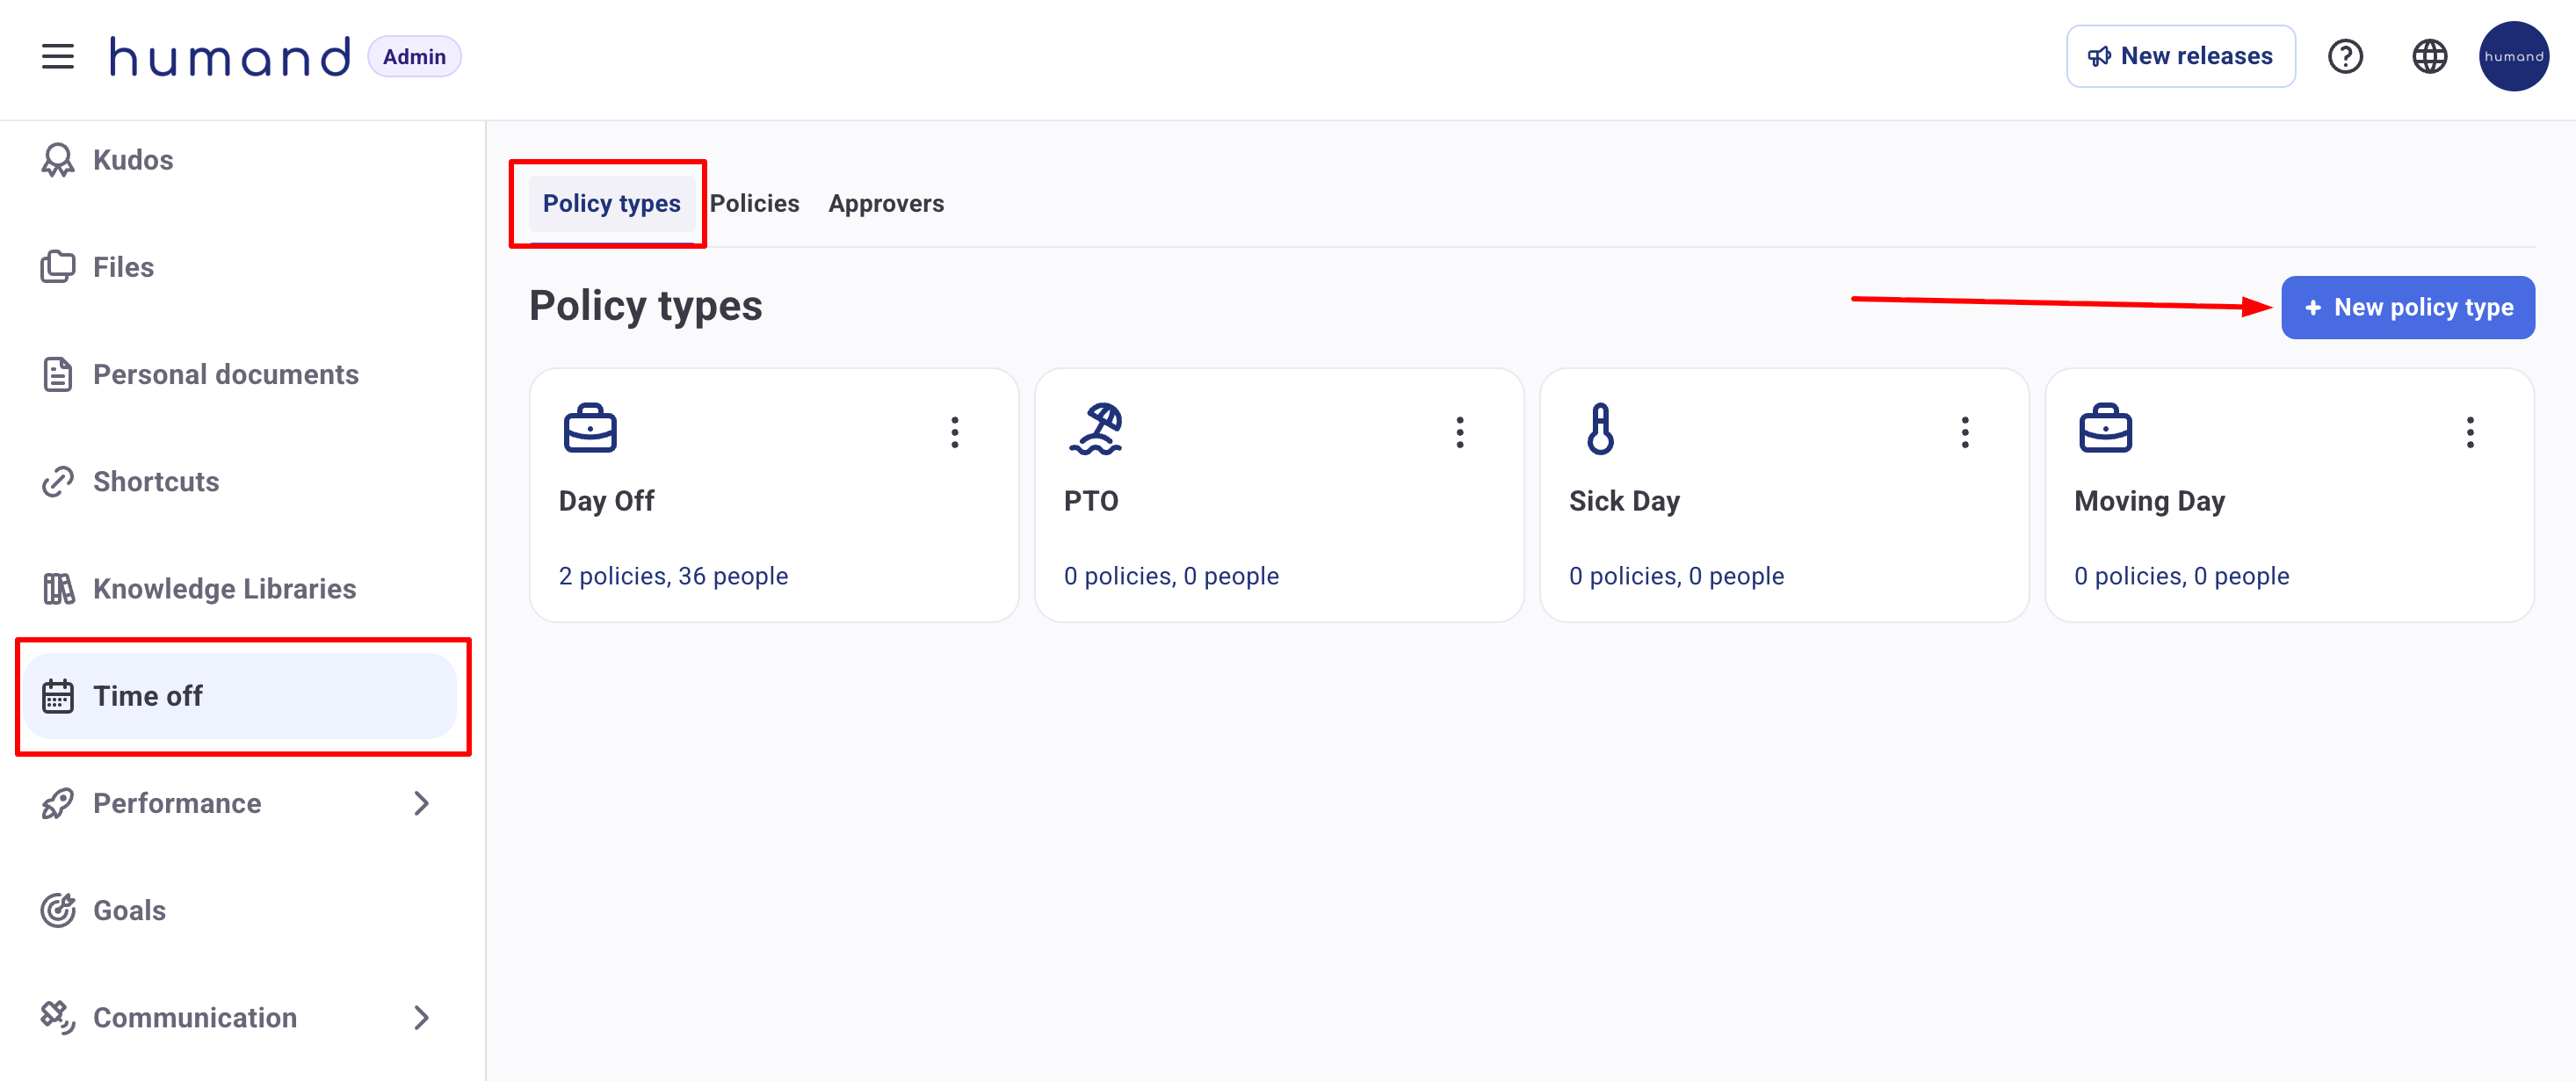
Task: Click the help question mark icon
Action: click(x=2344, y=57)
